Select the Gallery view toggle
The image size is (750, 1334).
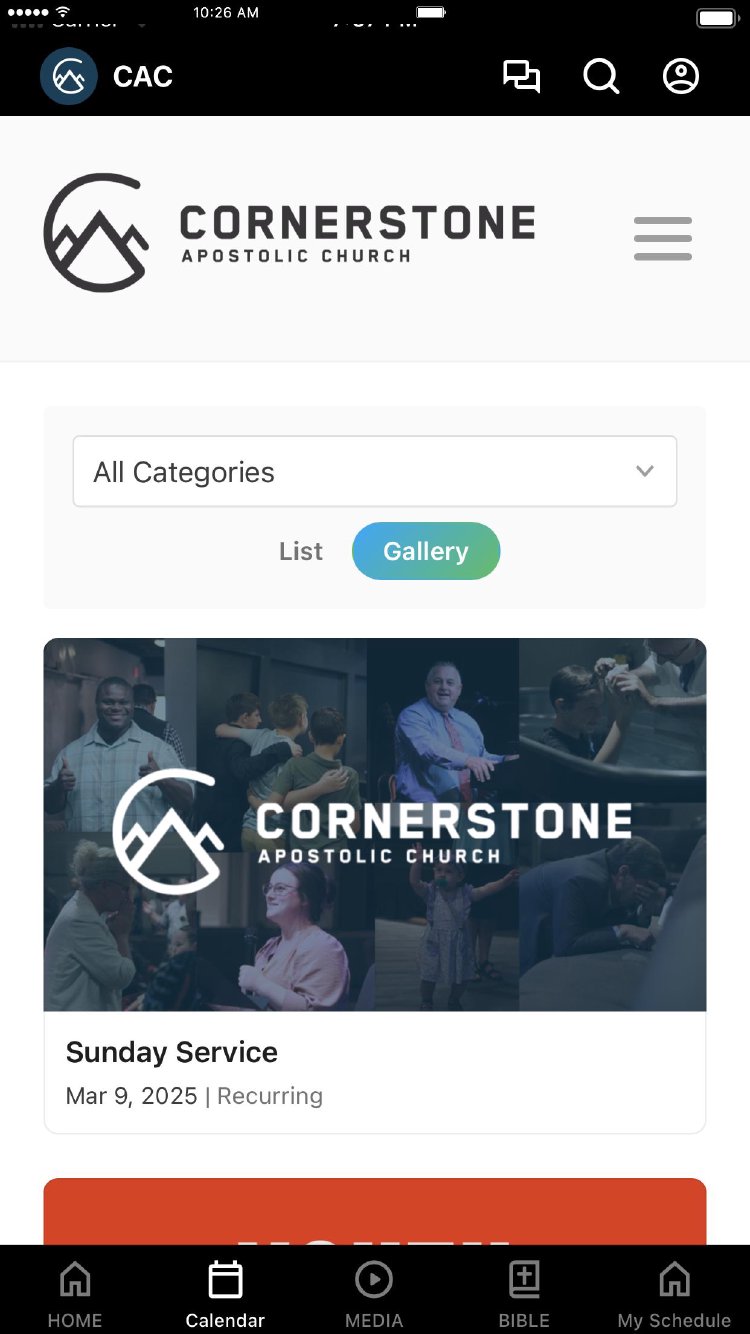coord(426,551)
